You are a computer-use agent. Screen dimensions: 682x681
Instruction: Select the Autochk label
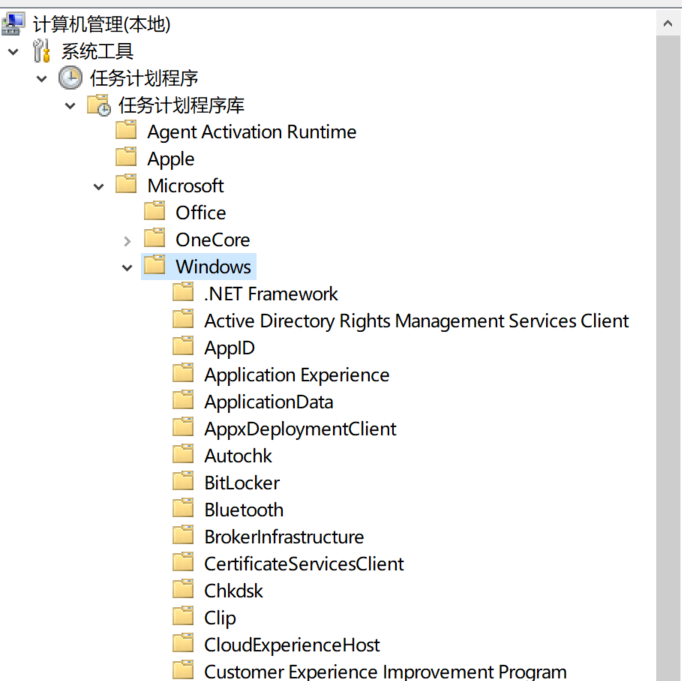(238, 456)
